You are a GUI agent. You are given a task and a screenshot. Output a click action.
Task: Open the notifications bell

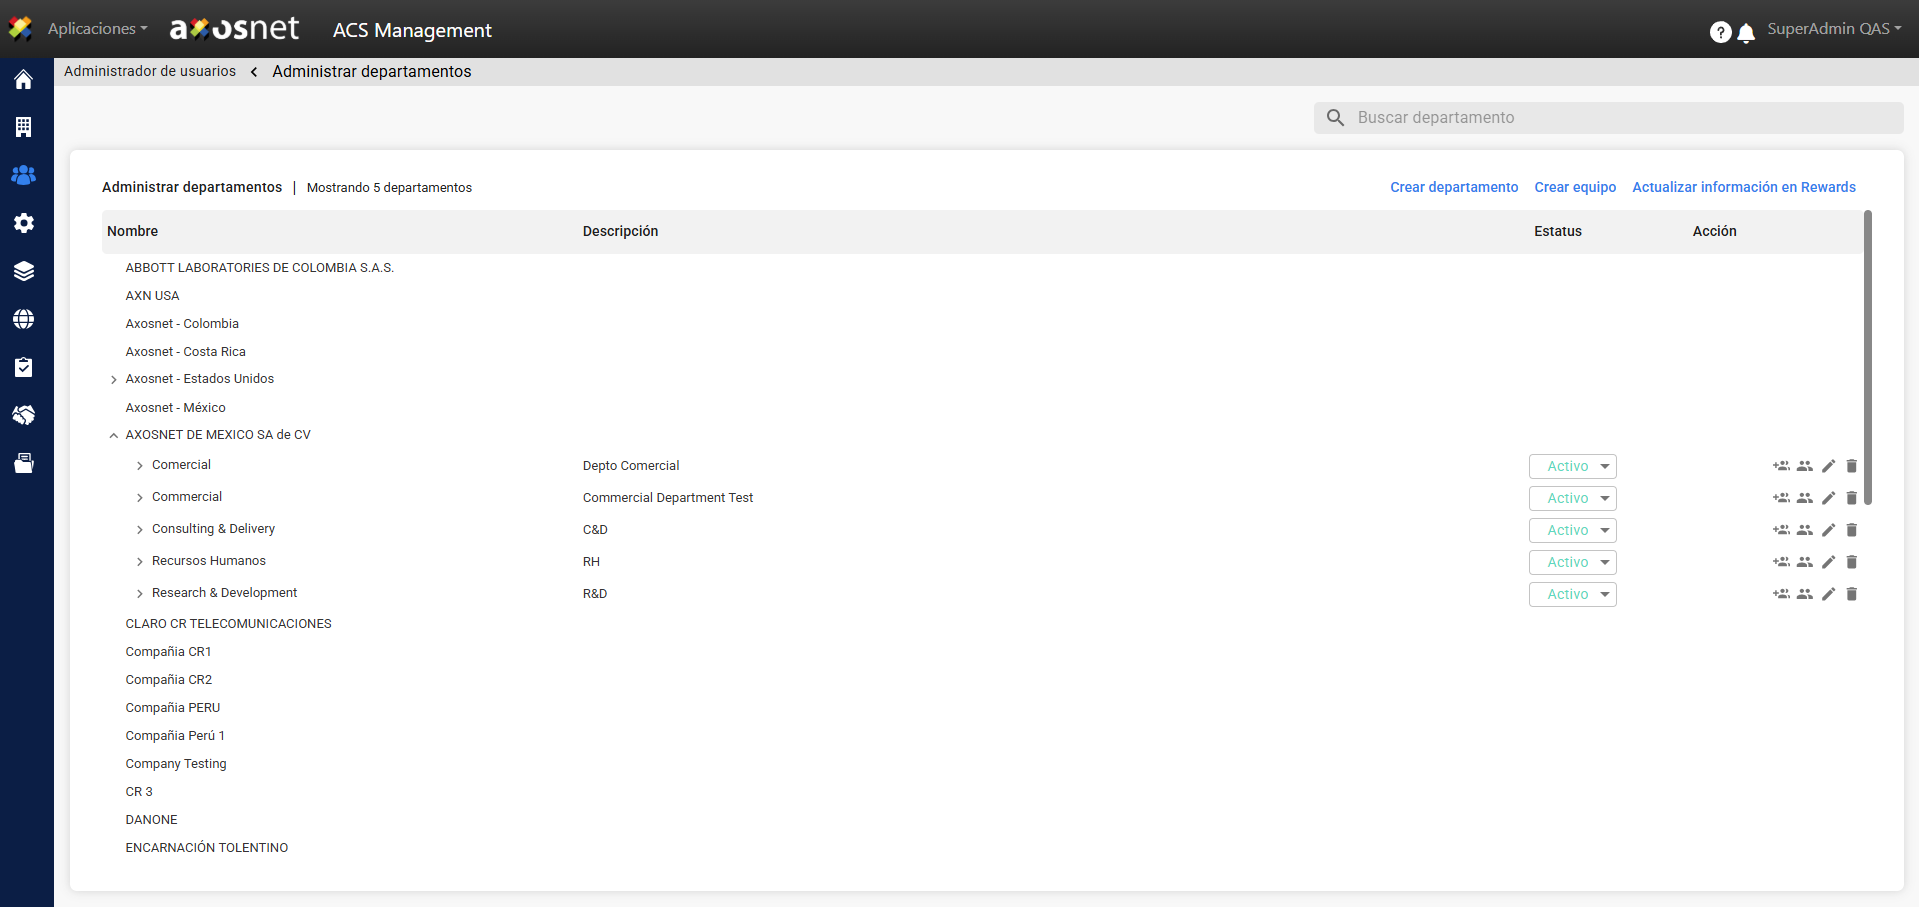coord(1746,33)
